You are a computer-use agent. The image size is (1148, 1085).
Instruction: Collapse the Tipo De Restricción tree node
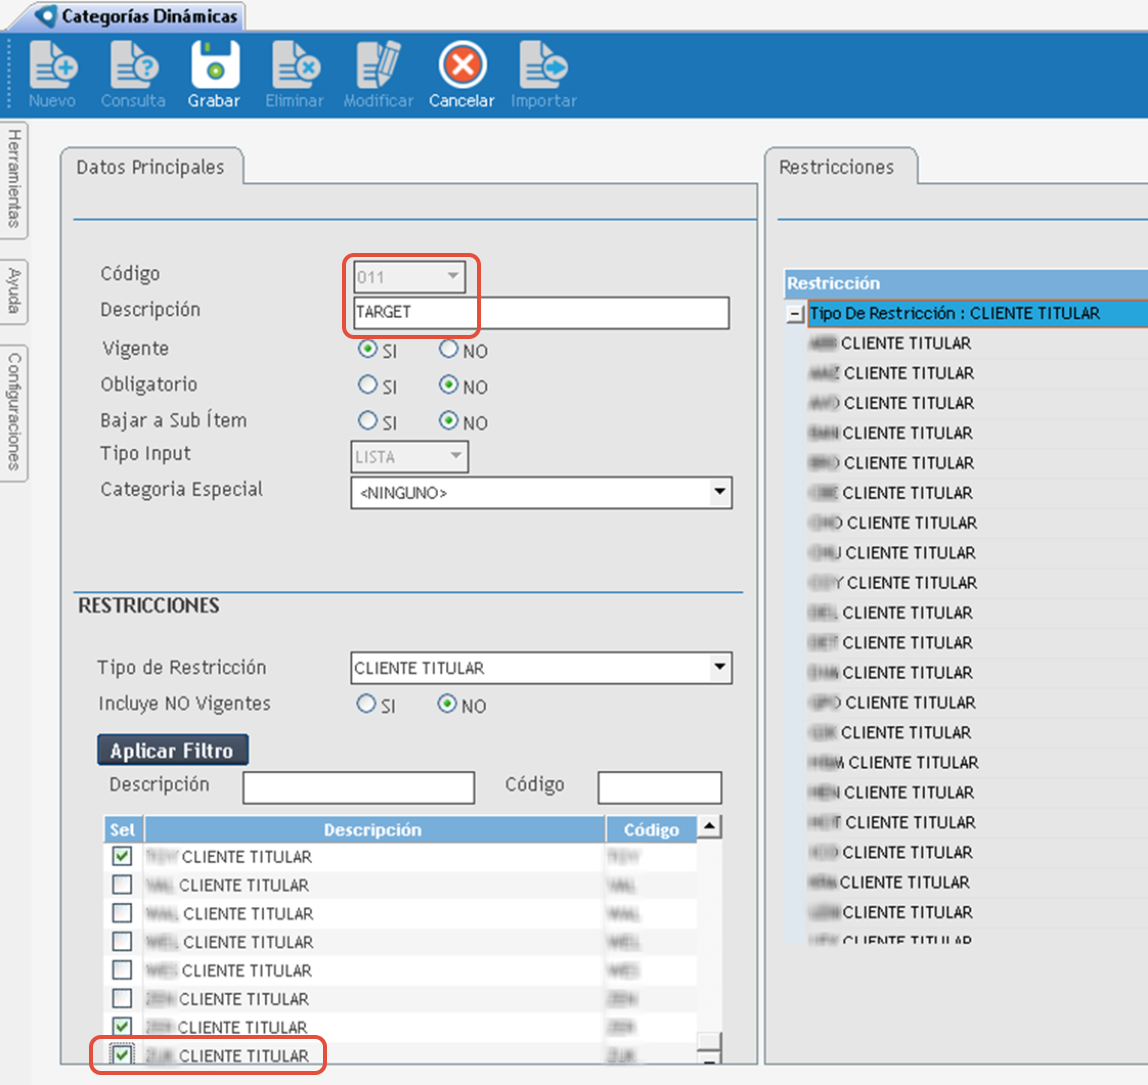click(795, 314)
